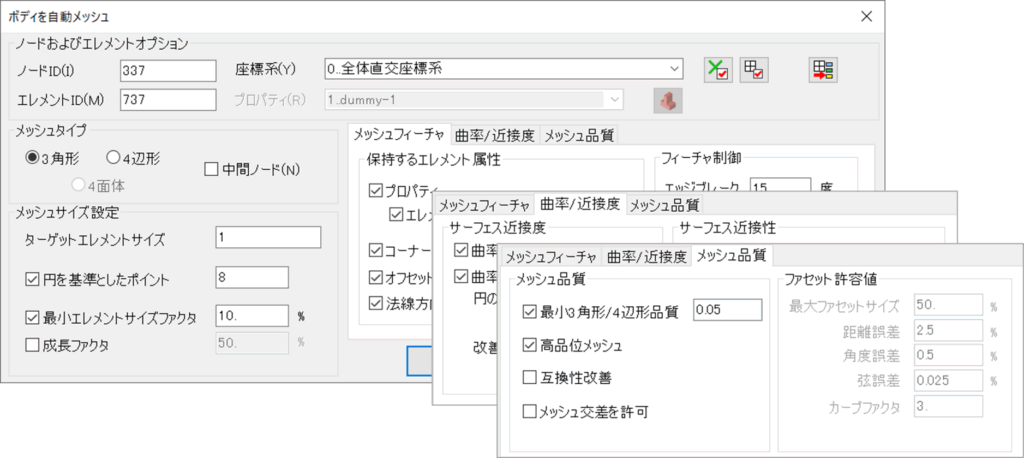
Task: Enable the 成長ファクタ checkbox
Action: click(32, 344)
